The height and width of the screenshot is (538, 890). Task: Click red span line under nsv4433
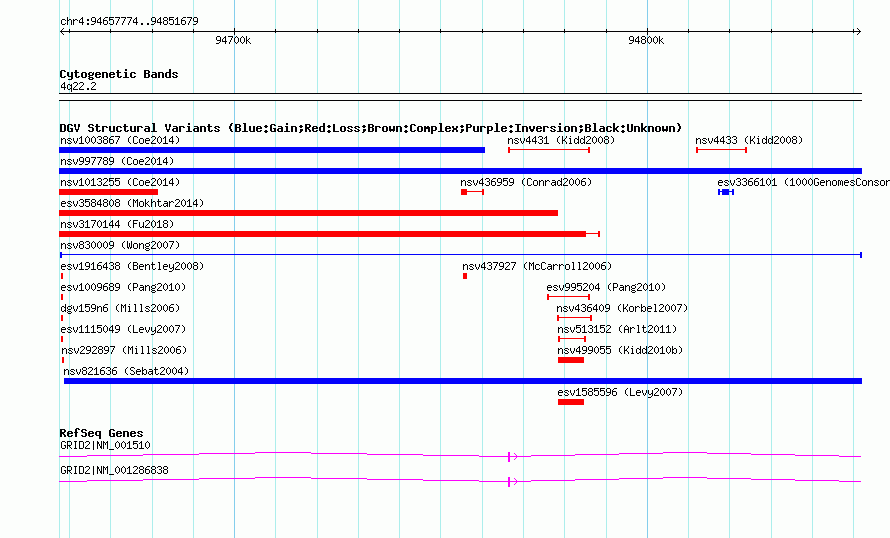pyautogui.click(x=721, y=150)
